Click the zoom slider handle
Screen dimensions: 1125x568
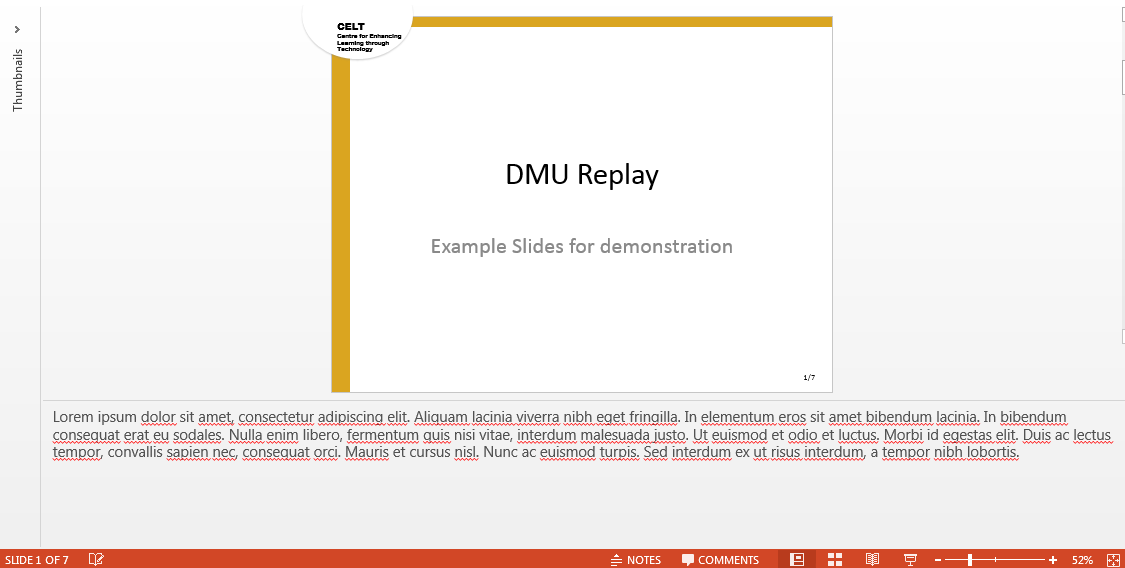[970, 560]
